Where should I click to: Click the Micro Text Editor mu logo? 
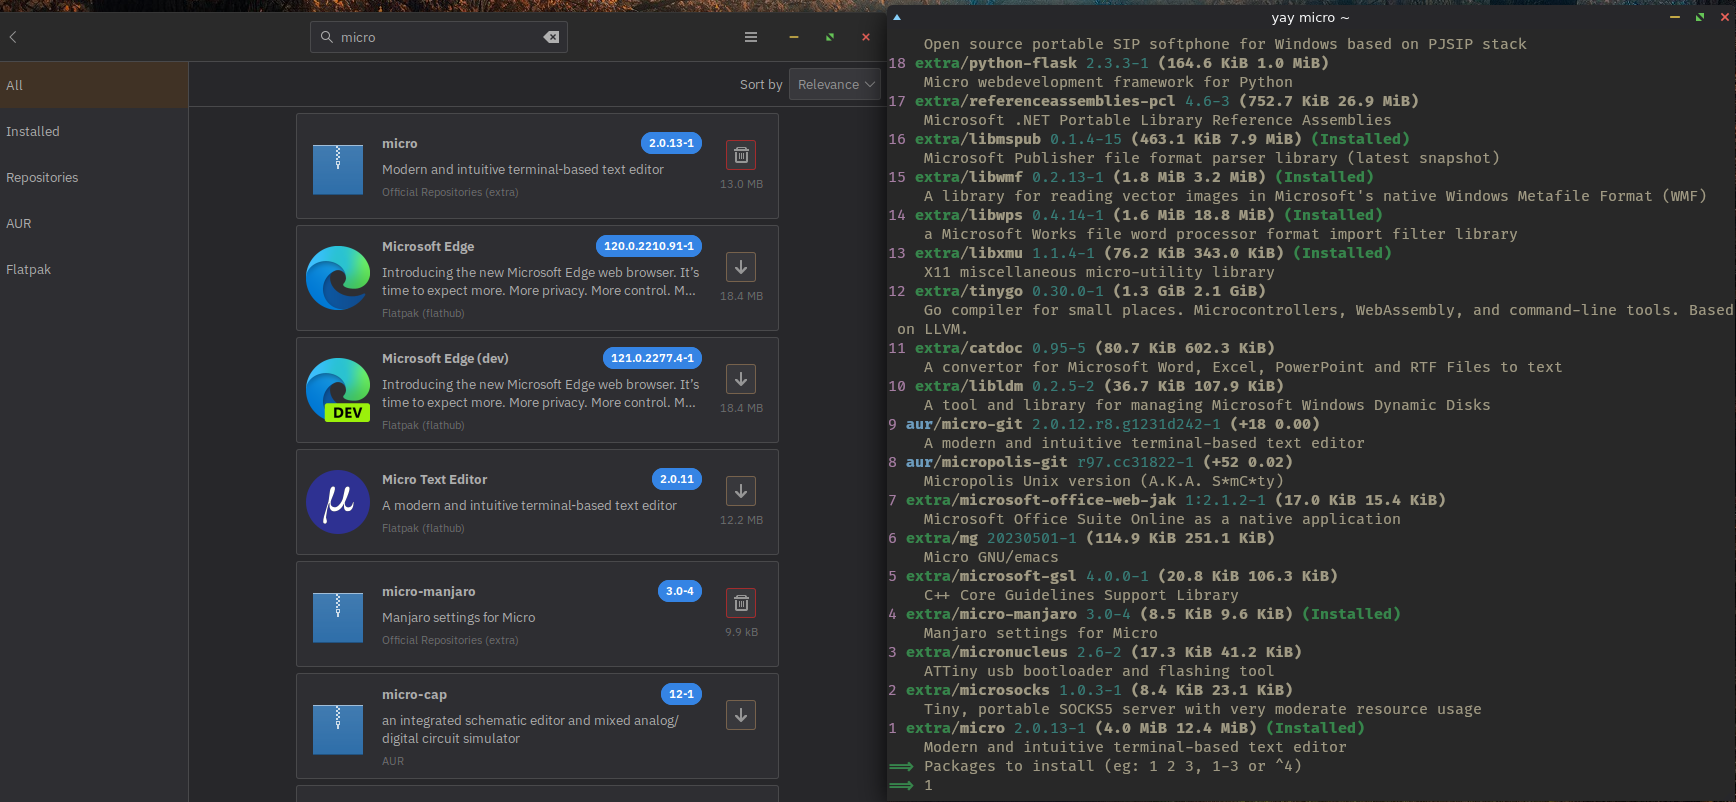tap(338, 502)
